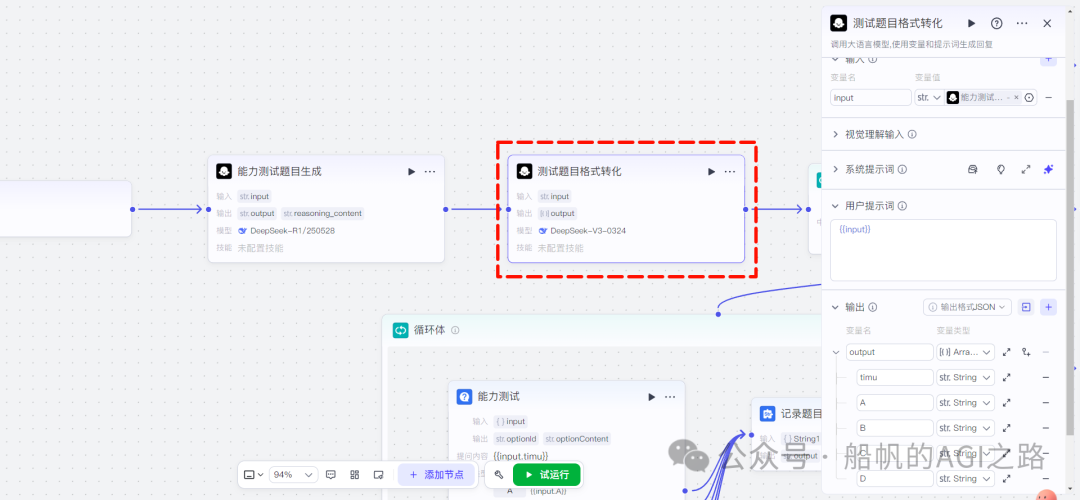Edit the field name B
The image size is (1080, 500).
[895, 428]
